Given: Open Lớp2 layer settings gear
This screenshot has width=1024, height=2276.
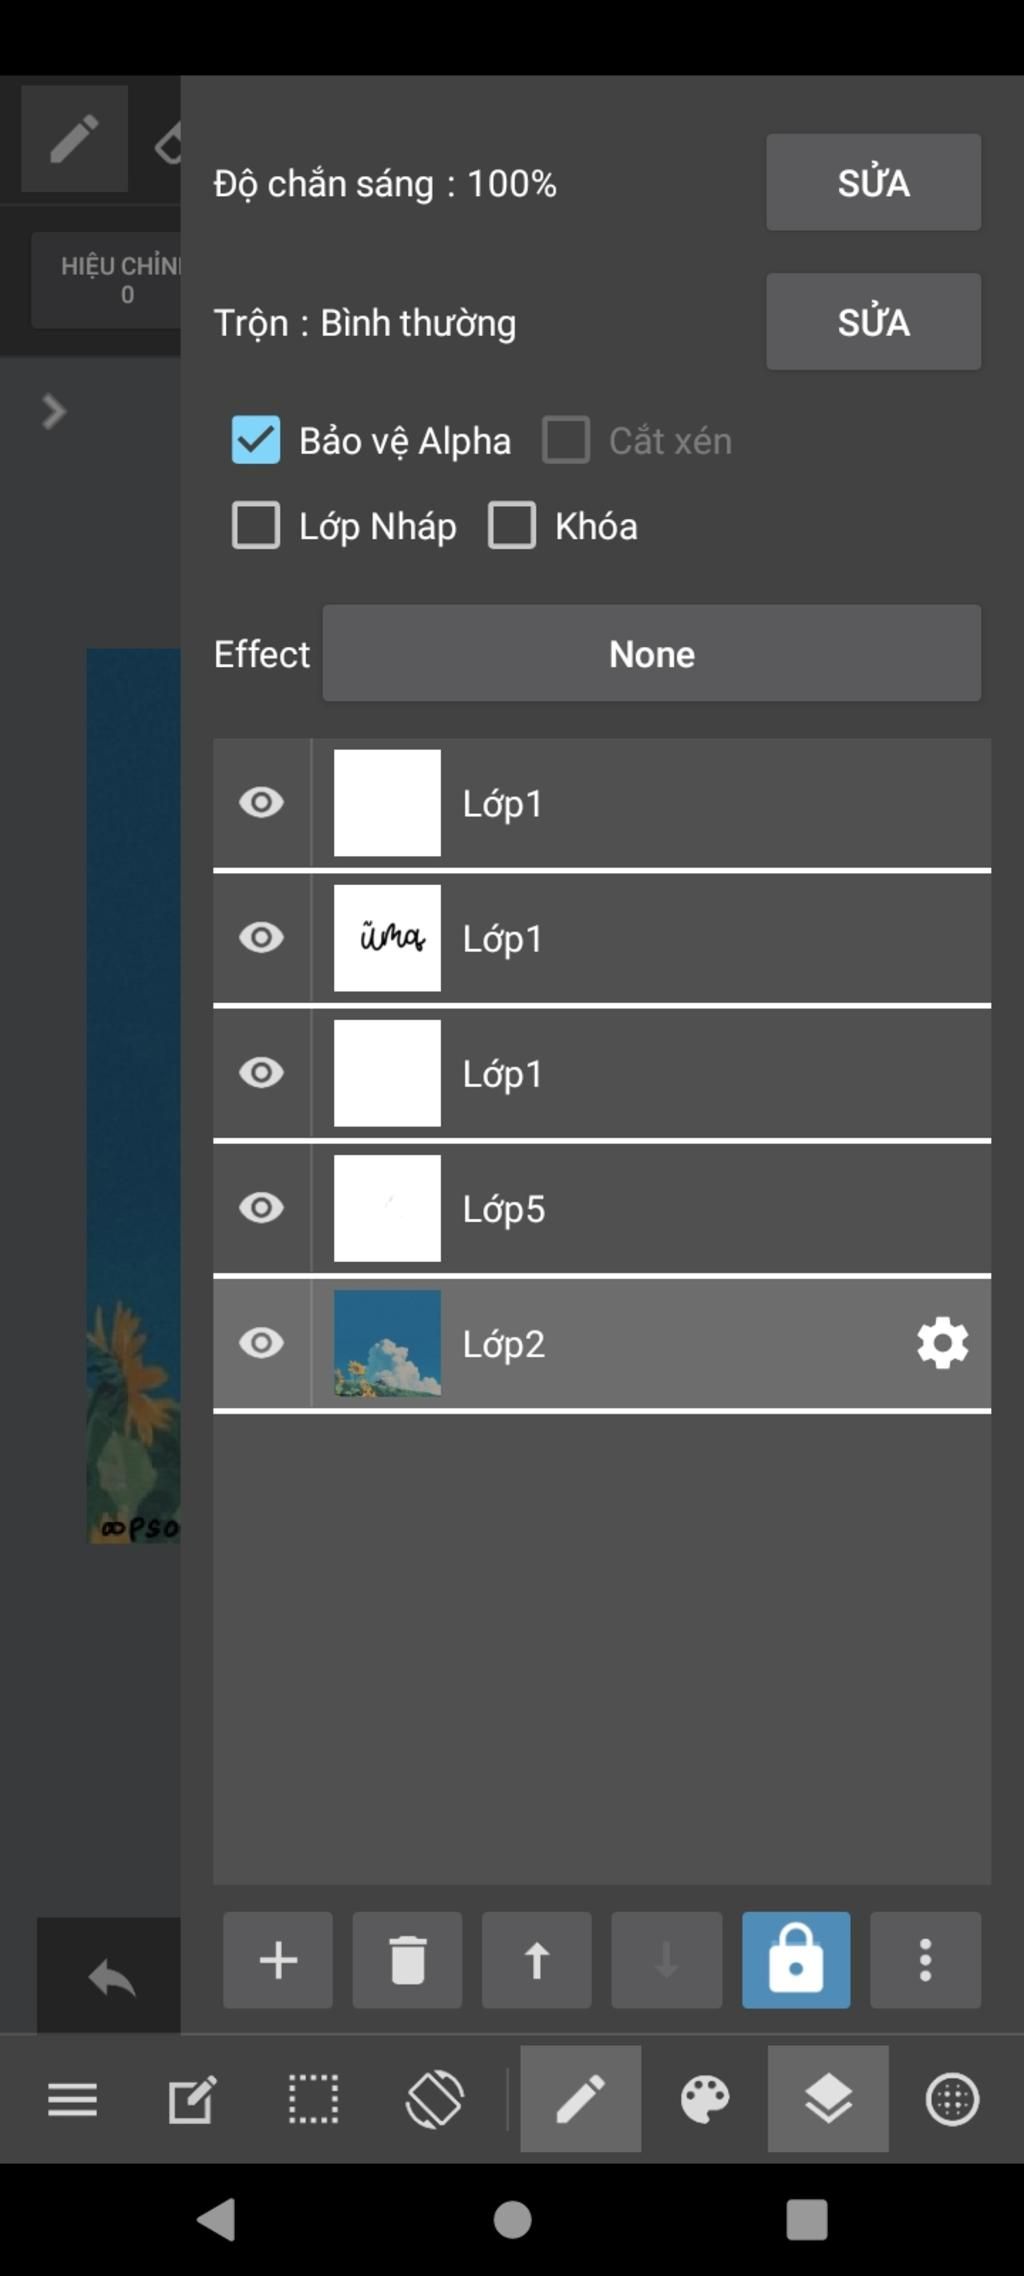Looking at the screenshot, I should [x=942, y=1343].
